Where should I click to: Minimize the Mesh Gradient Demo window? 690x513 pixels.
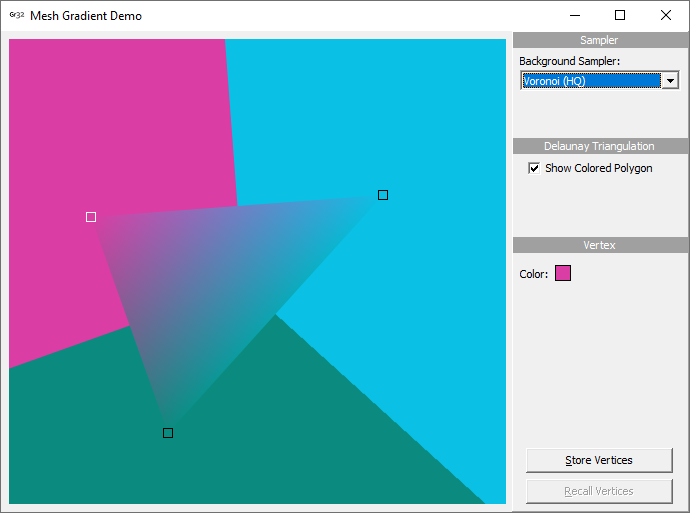[x=575, y=15]
